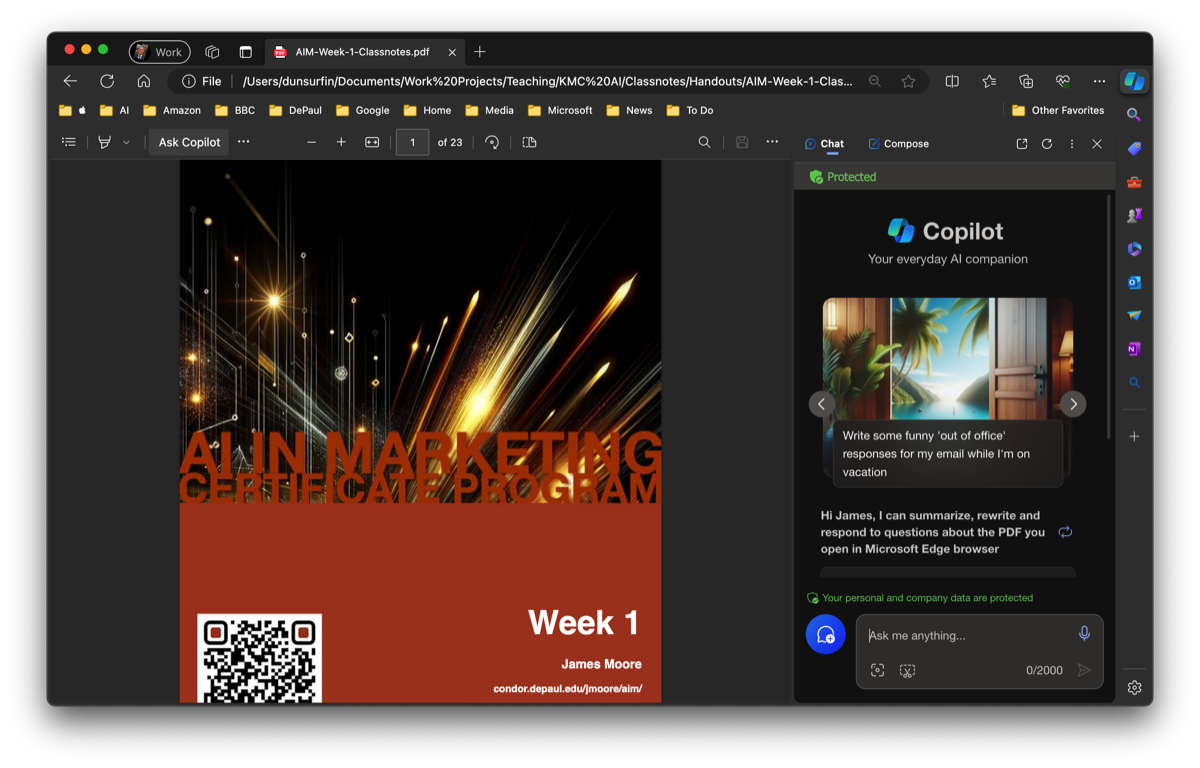
Task: Click the Ask Copilot button
Action: (x=189, y=142)
